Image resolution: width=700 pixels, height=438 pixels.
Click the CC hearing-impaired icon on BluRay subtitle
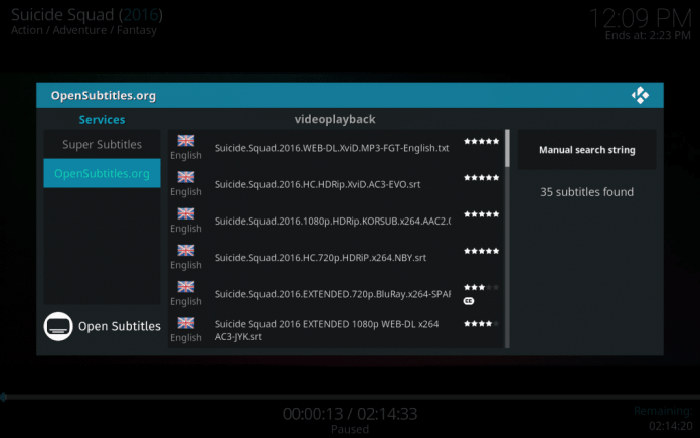click(469, 301)
